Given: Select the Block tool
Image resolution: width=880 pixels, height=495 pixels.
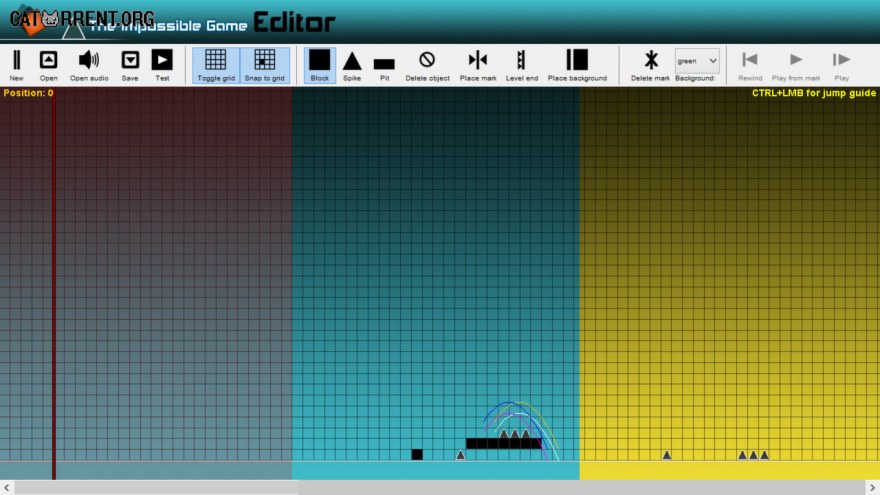Looking at the screenshot, I should tap(320, 65).
